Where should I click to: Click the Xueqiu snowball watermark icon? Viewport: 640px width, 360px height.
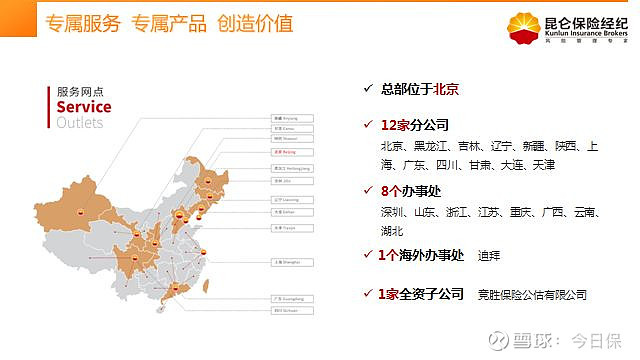point(498,340)
